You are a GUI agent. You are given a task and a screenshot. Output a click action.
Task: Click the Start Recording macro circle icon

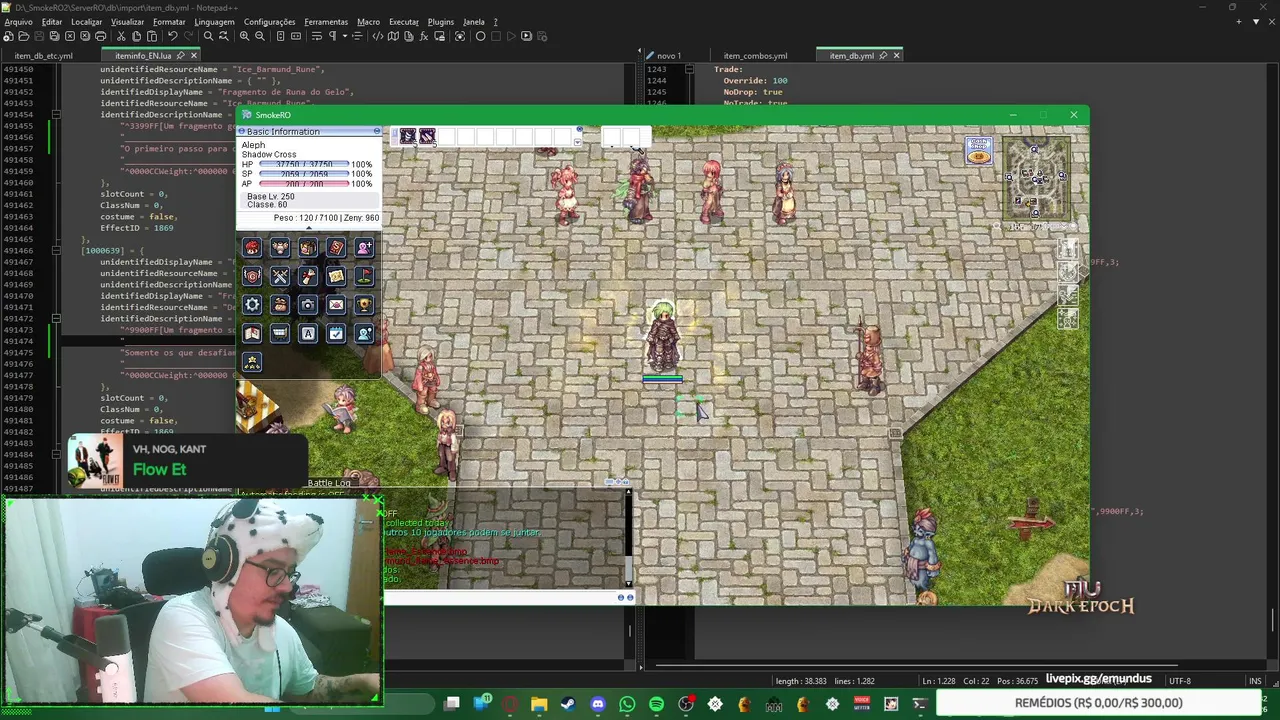pyautogui.click(x=480, y=36)
